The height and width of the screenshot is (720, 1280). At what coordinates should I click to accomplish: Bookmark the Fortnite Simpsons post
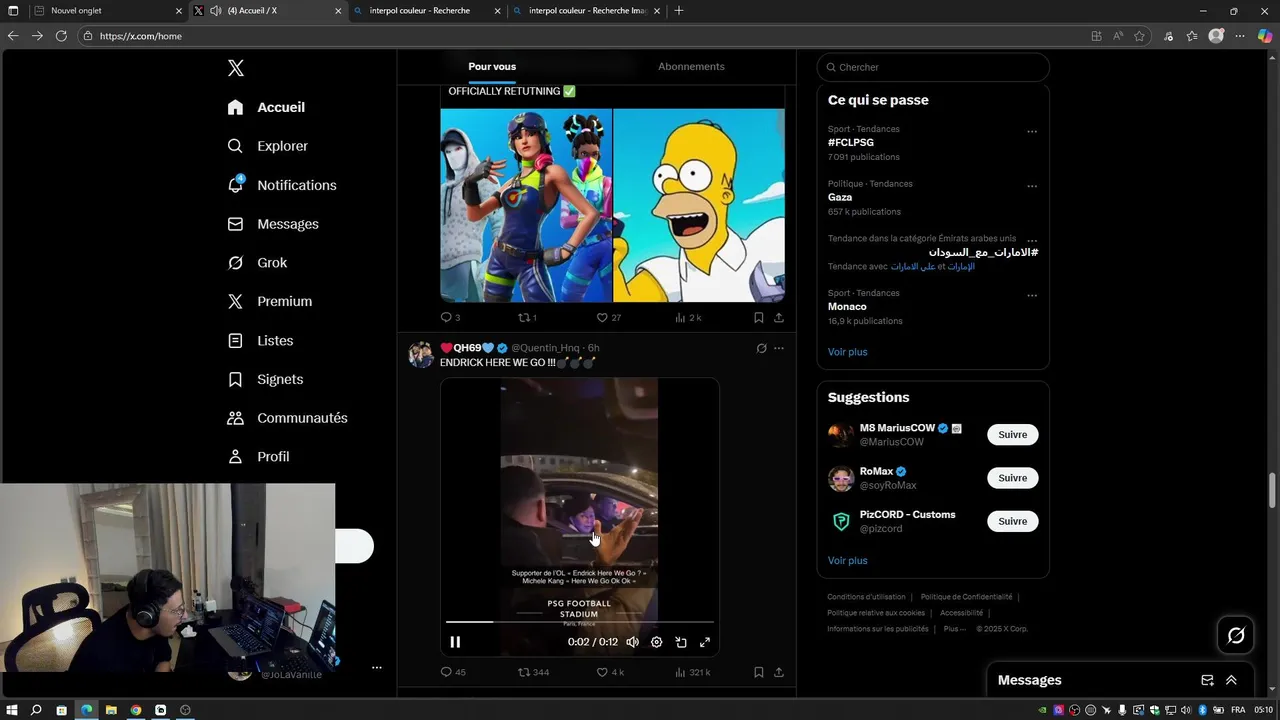(759, 317)
